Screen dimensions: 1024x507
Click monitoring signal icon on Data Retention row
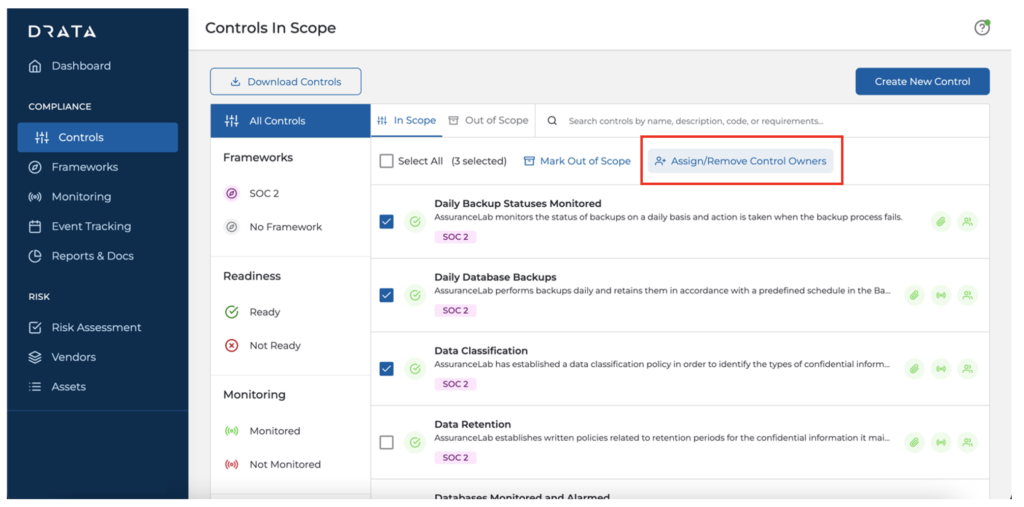[940, 442]
